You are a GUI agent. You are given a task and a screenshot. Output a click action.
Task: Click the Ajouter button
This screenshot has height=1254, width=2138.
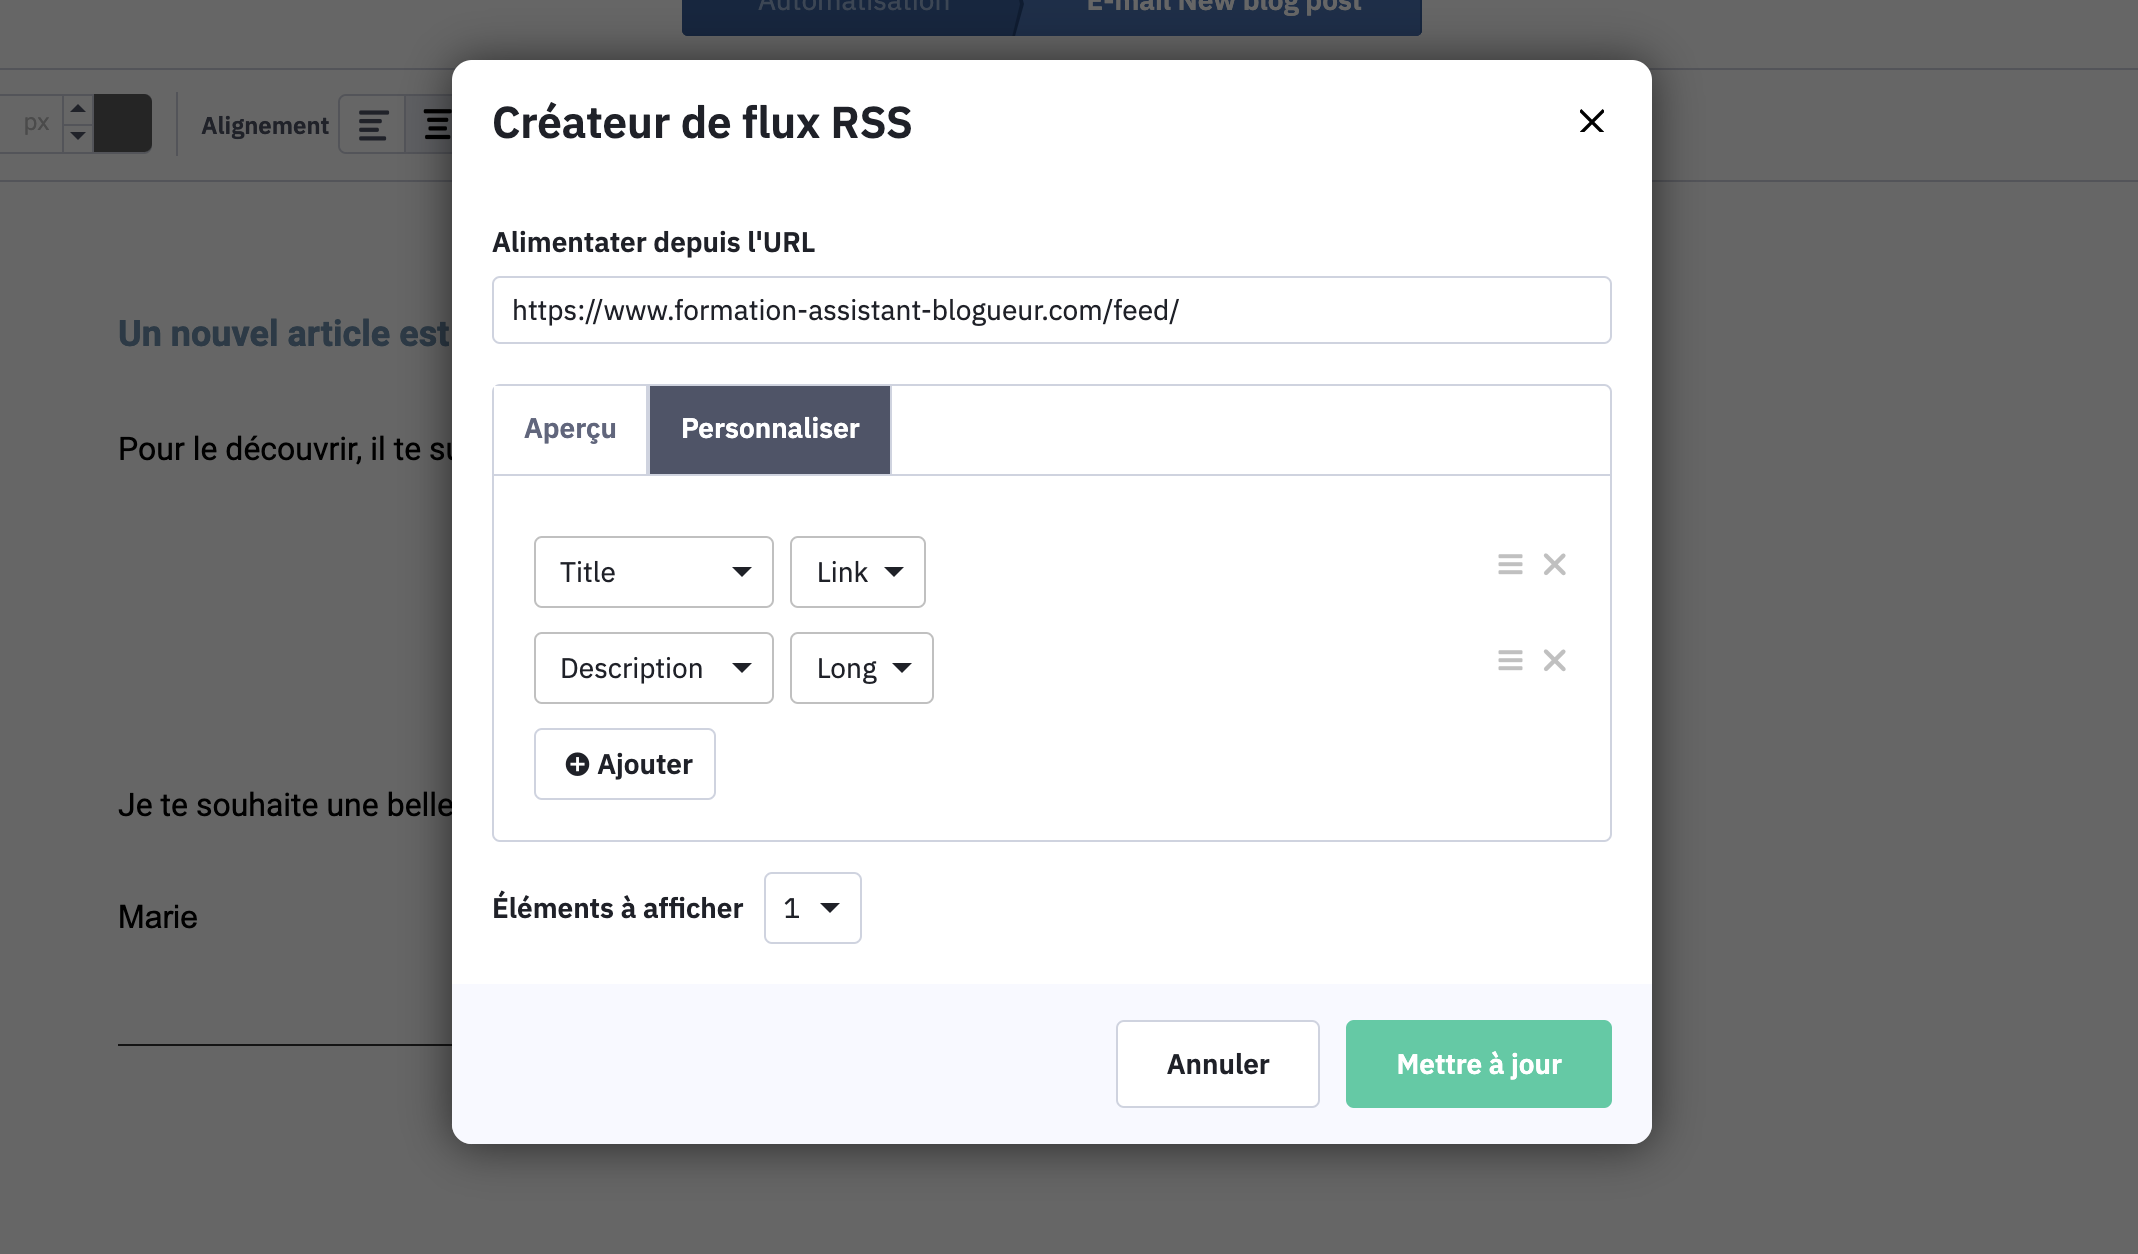click(625, 764)
